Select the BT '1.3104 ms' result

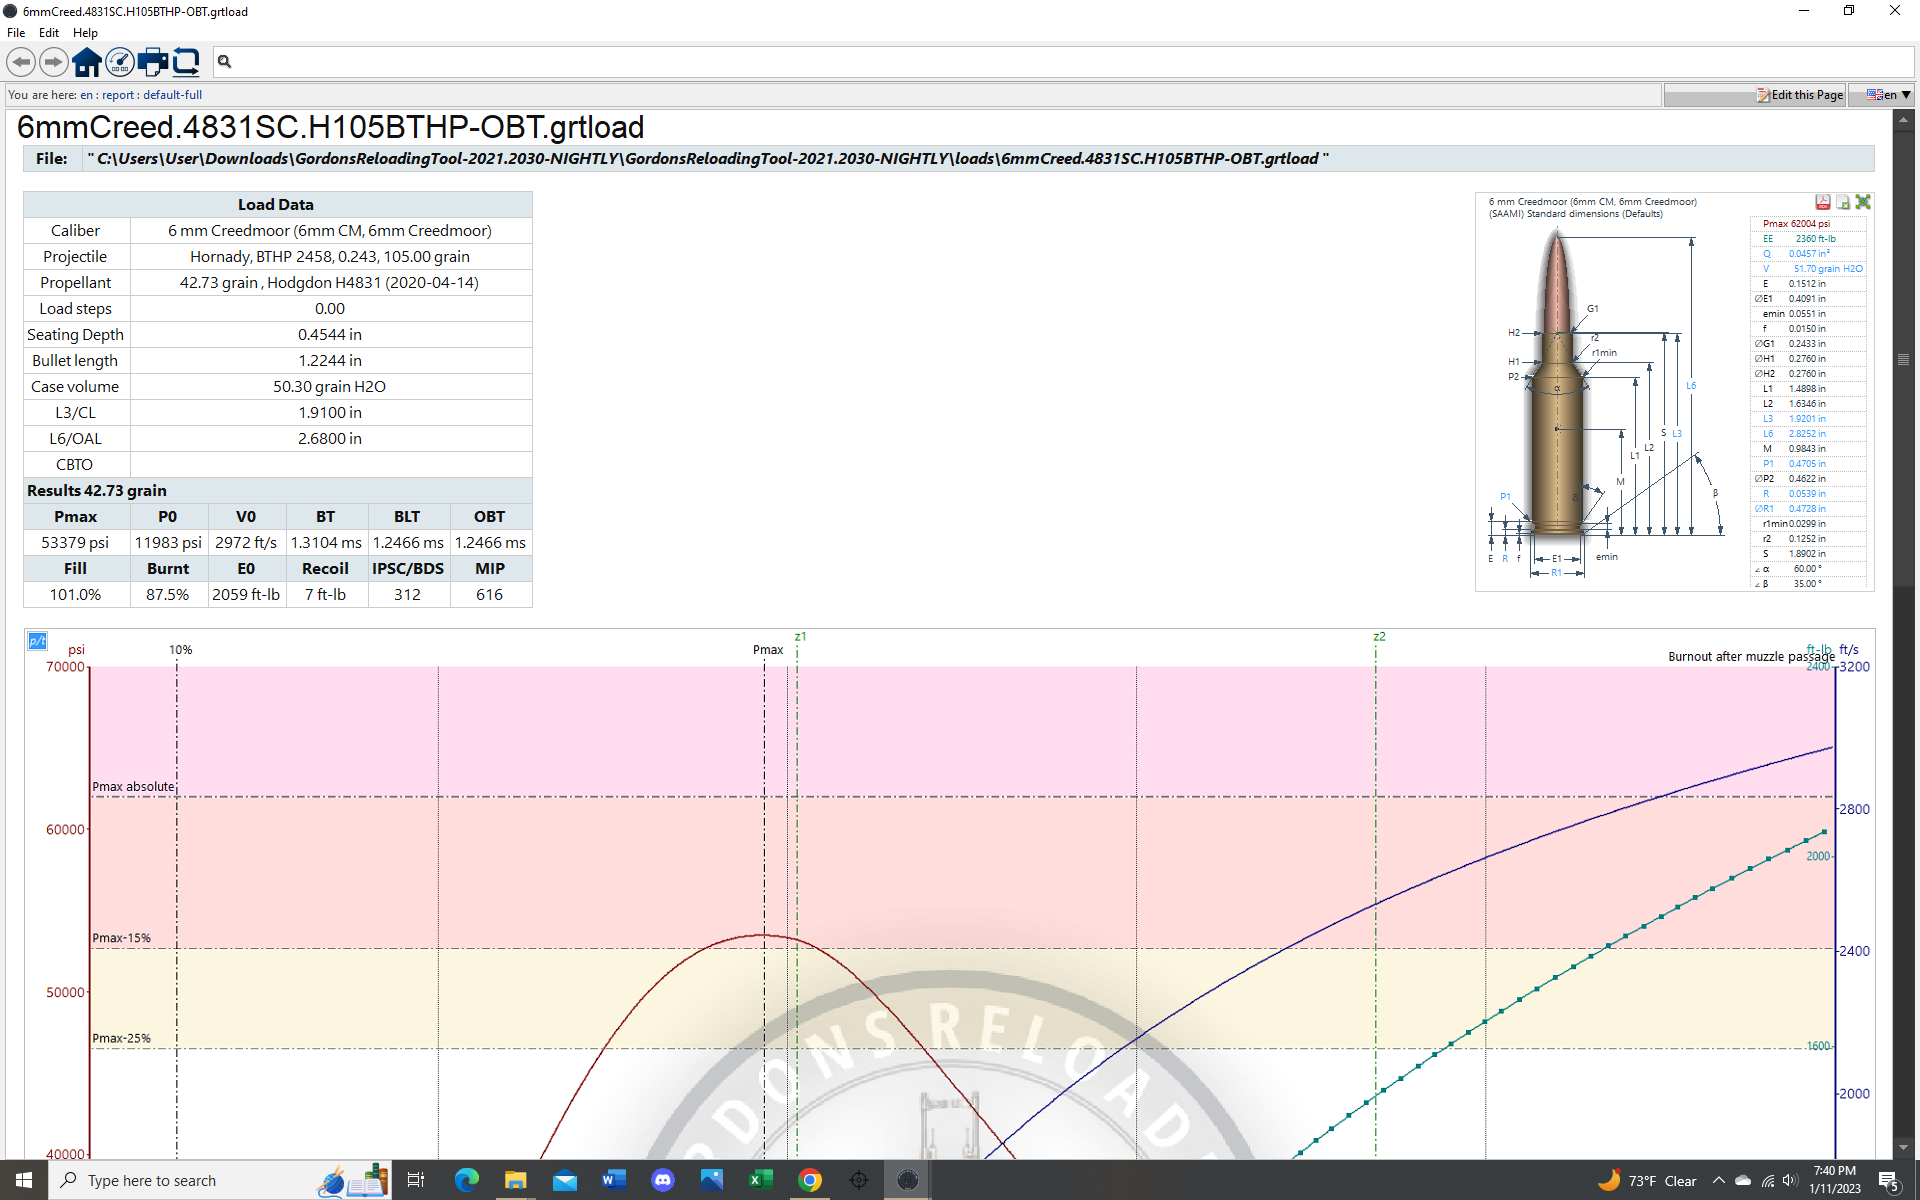(x=326, y=543)
